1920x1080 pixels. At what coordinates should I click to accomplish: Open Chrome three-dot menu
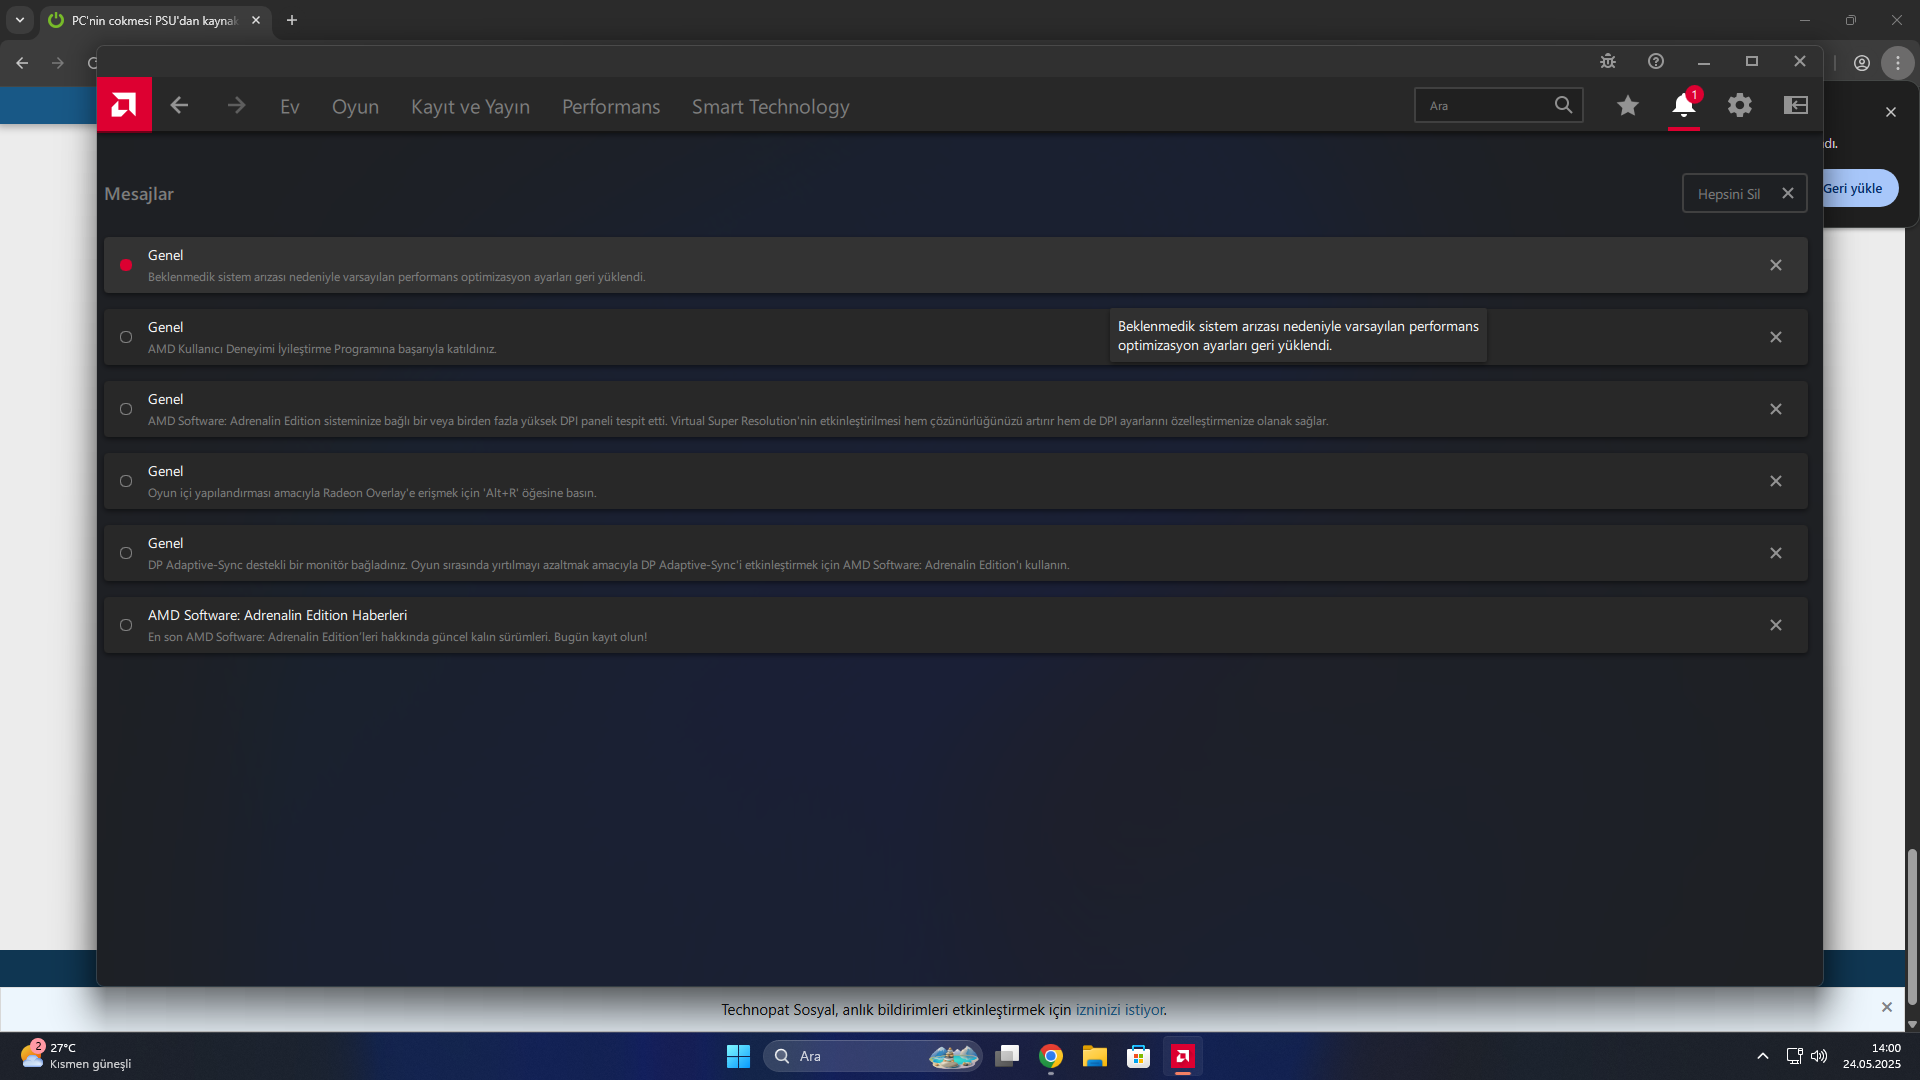(1897, 62)
